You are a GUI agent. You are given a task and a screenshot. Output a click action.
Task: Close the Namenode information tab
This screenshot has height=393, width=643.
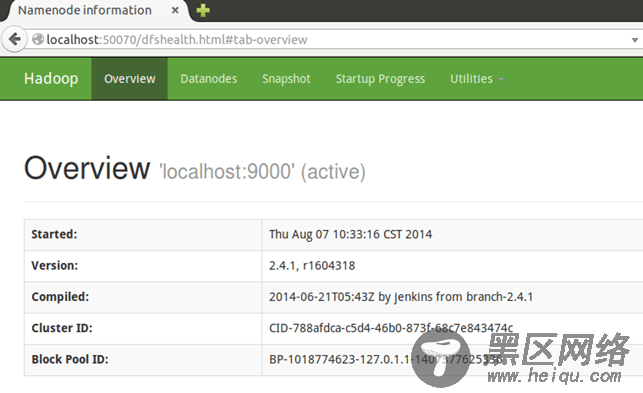pyautogui.click(x=175, y=10)
